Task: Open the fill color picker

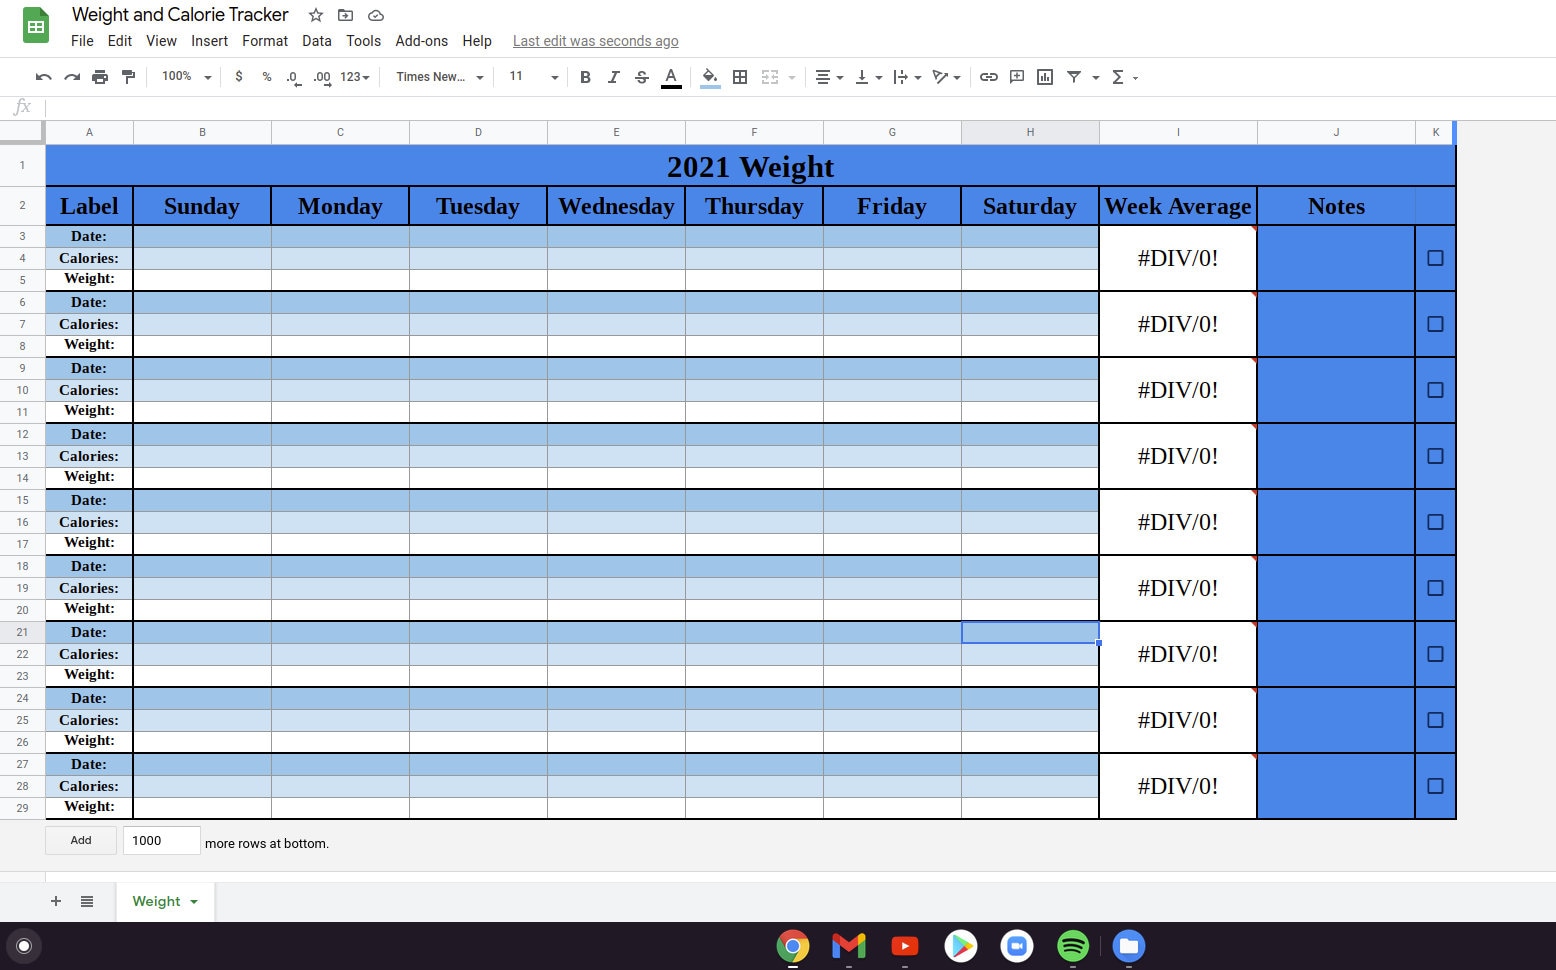Action: tap(710, 77)
